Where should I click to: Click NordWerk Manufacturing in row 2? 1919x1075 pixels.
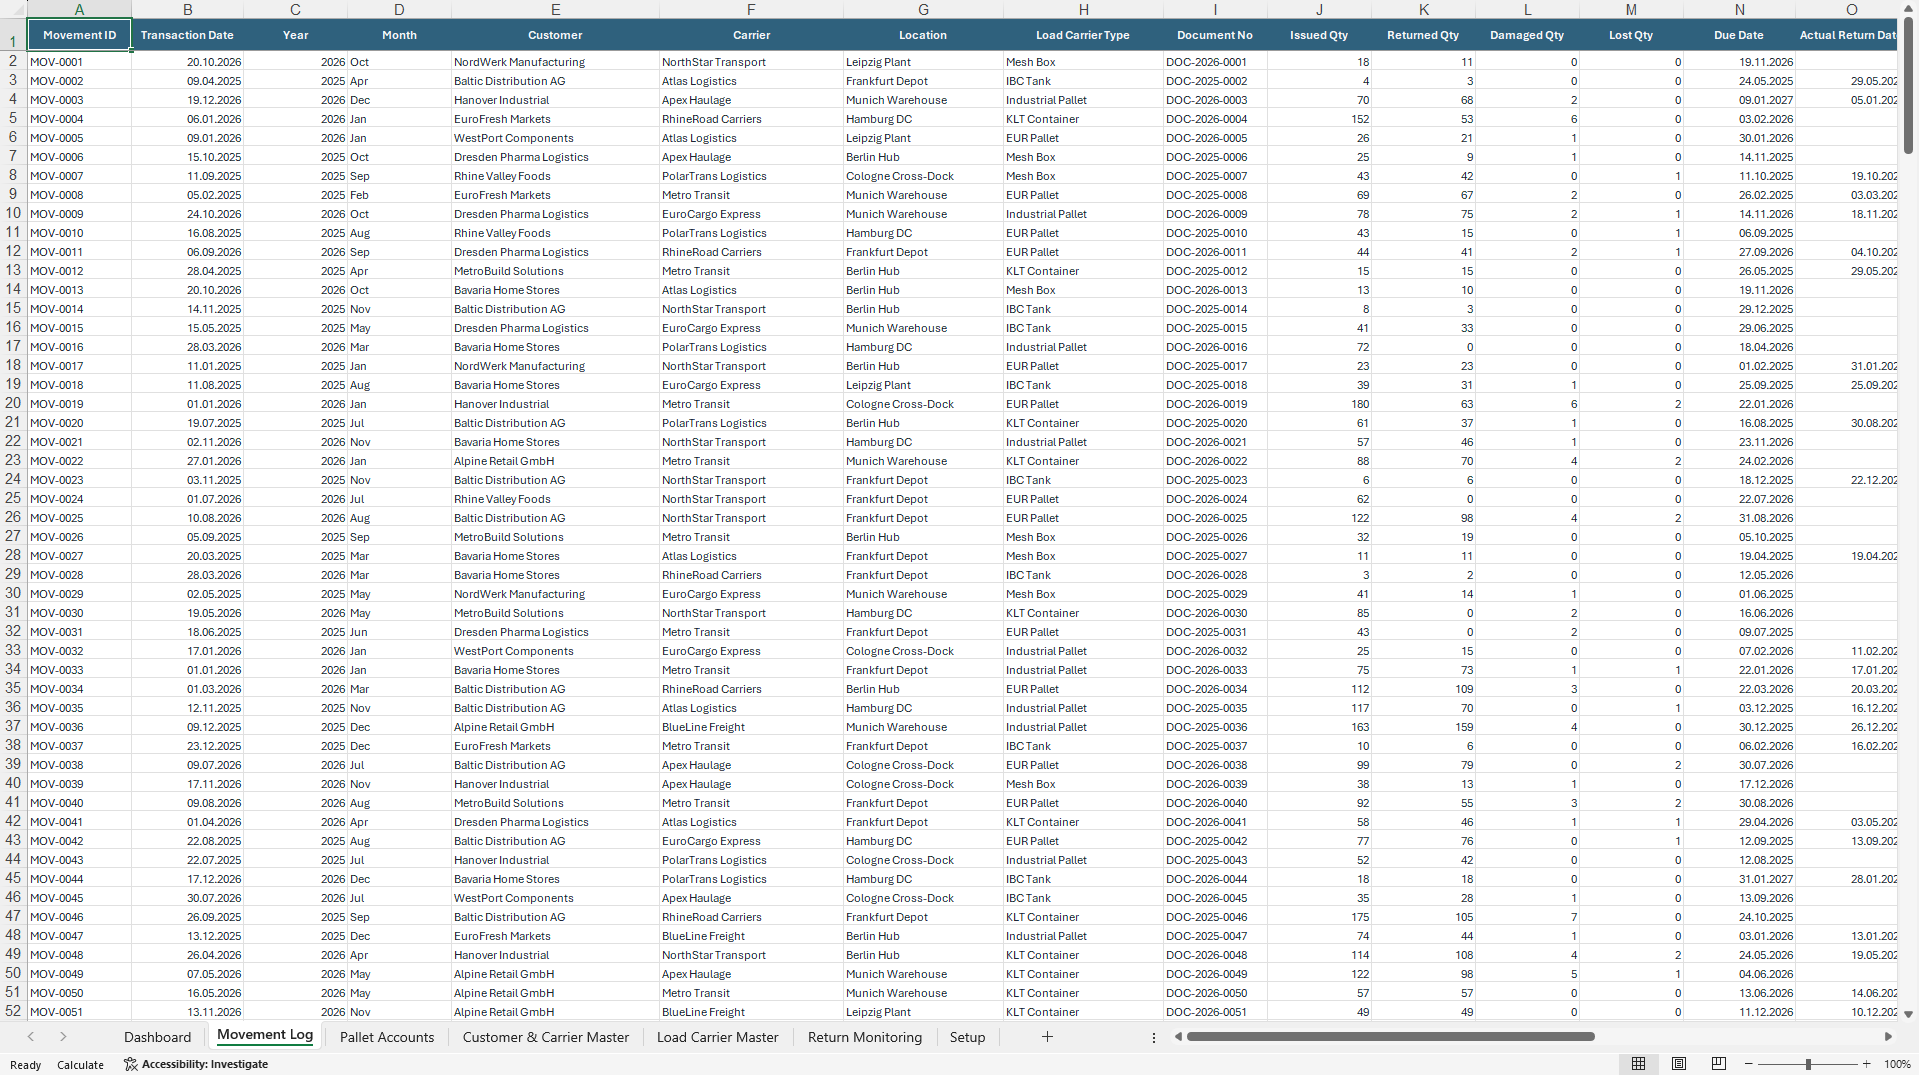(555, 62)
